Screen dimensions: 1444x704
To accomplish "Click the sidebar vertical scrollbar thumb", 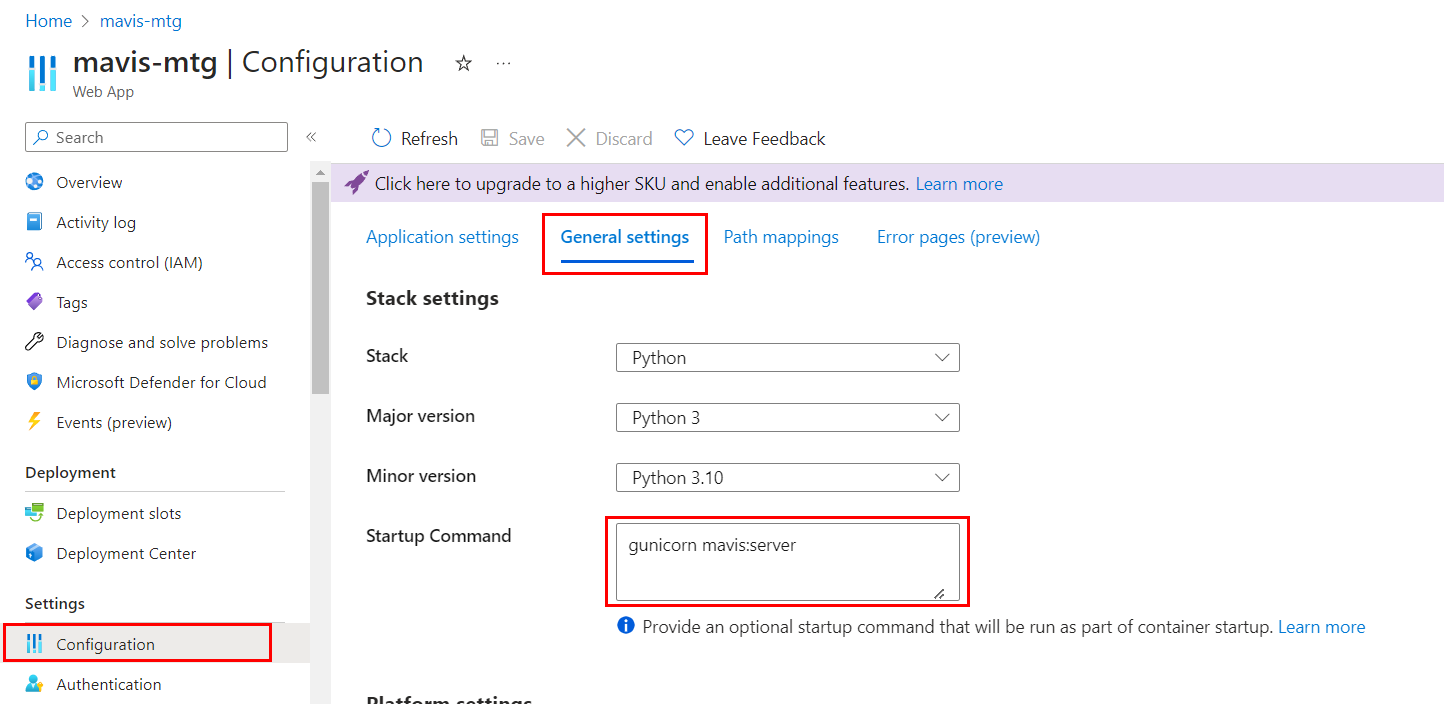I will (320, 288).
